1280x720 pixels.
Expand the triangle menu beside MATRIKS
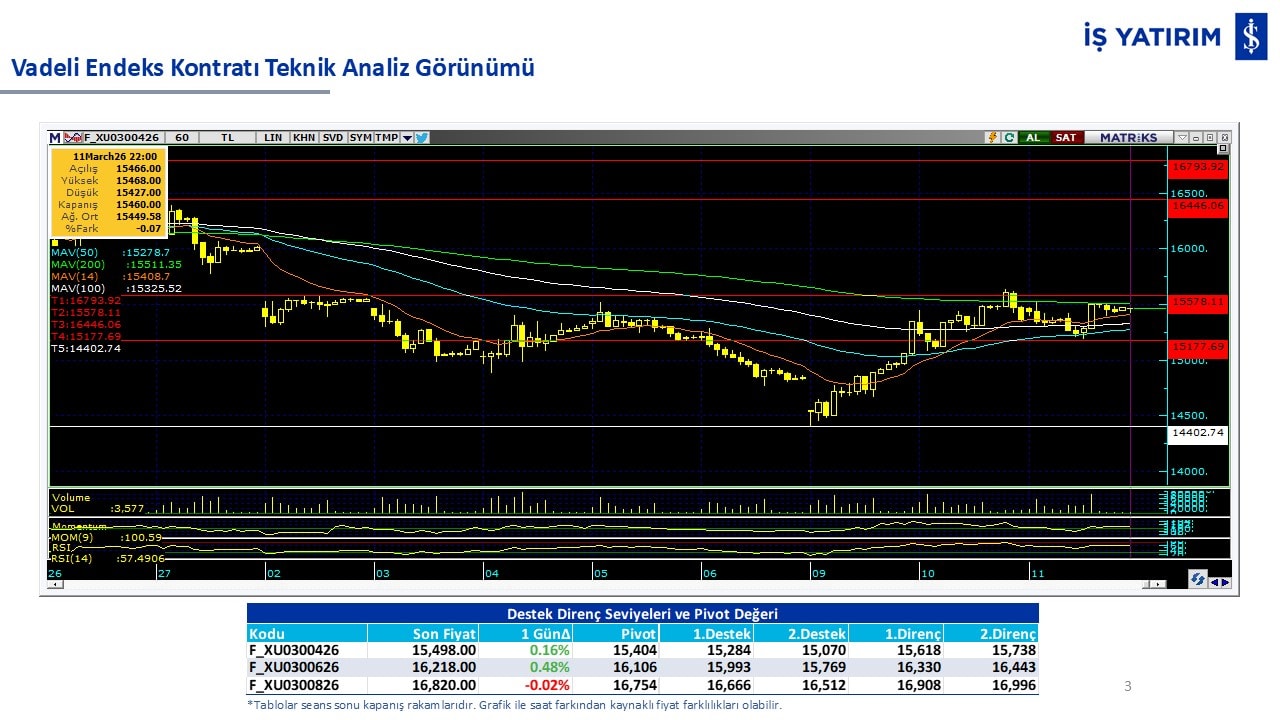point(1182,138)
